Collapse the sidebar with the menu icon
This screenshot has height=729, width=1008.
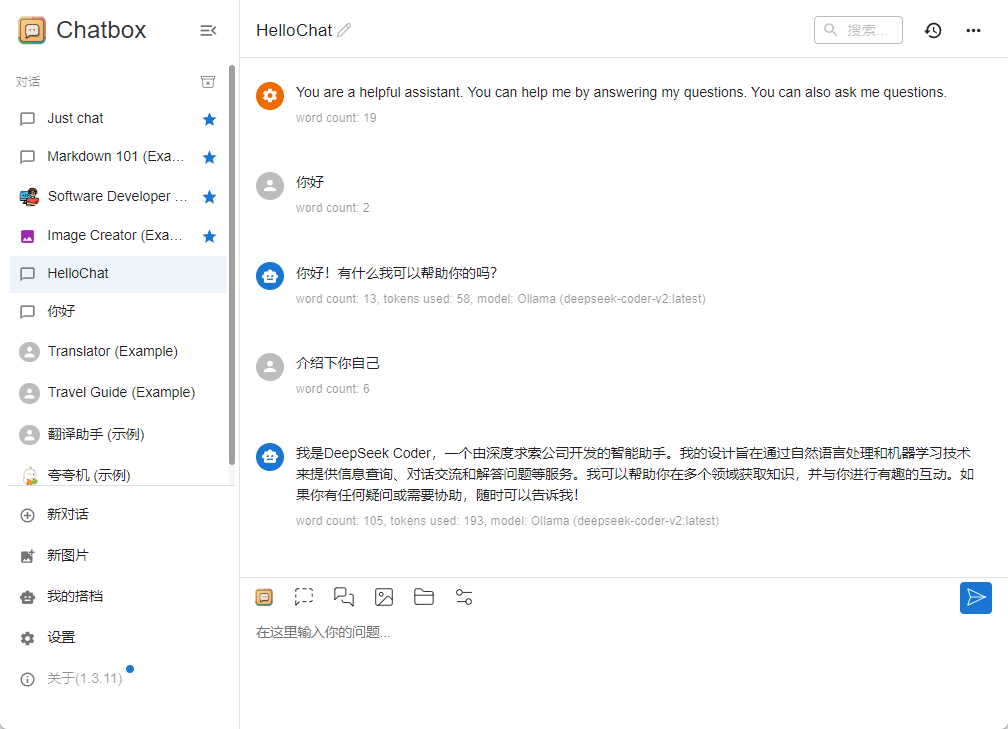[208, 30]
